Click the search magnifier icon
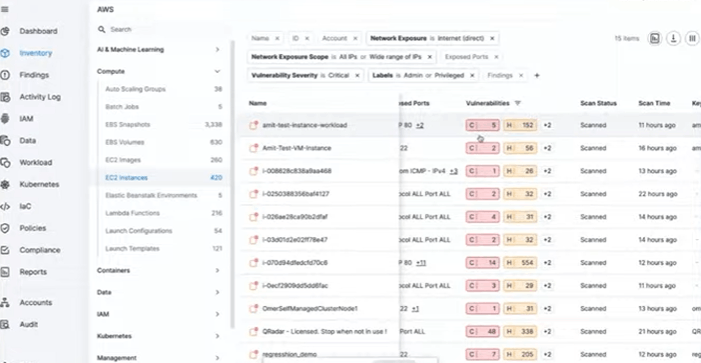 coord(102,30)
